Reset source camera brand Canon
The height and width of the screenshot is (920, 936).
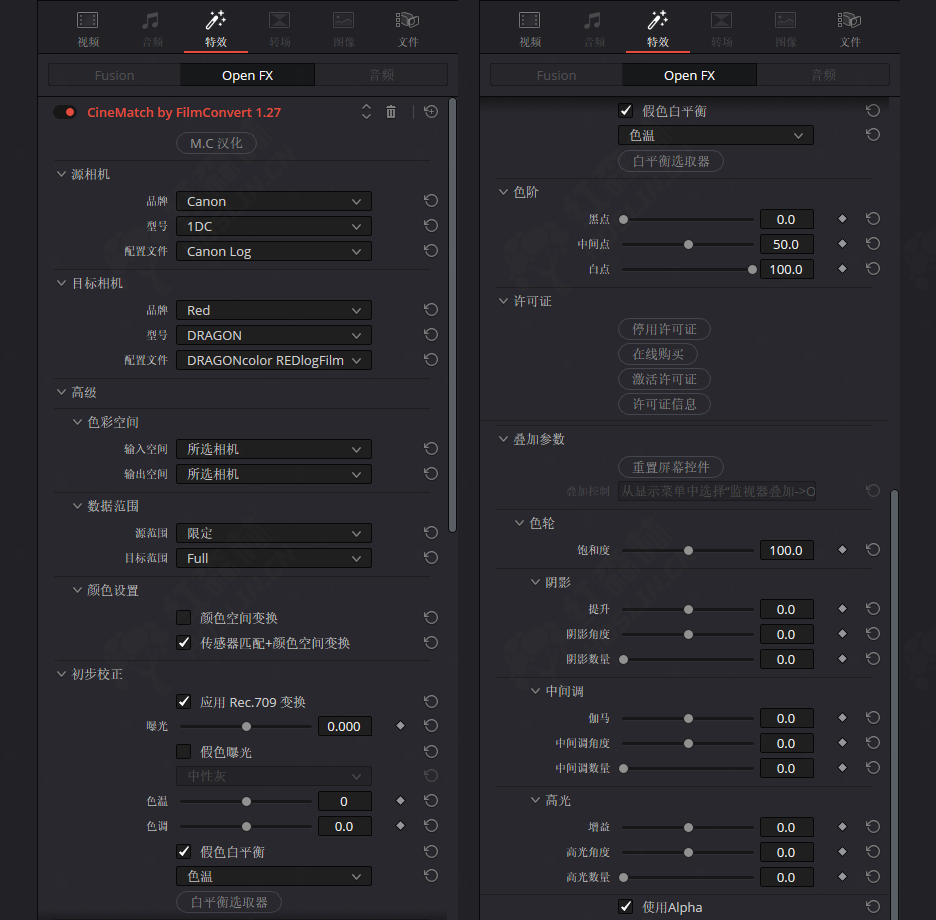pos(431,201)
